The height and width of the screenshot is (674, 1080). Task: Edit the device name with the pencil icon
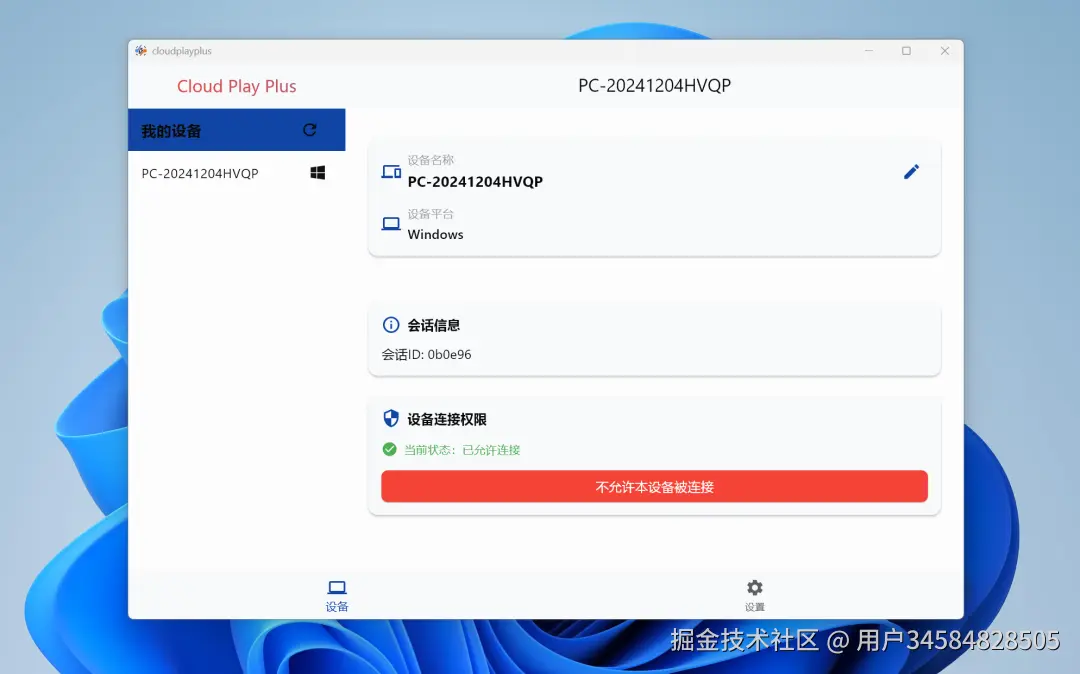click(x=911, y=171)
